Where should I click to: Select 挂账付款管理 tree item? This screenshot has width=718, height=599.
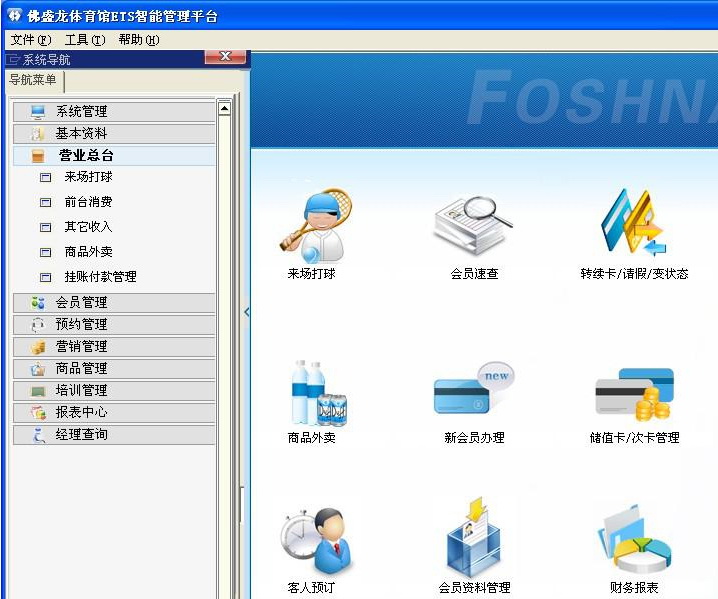(x=100, y=277)
